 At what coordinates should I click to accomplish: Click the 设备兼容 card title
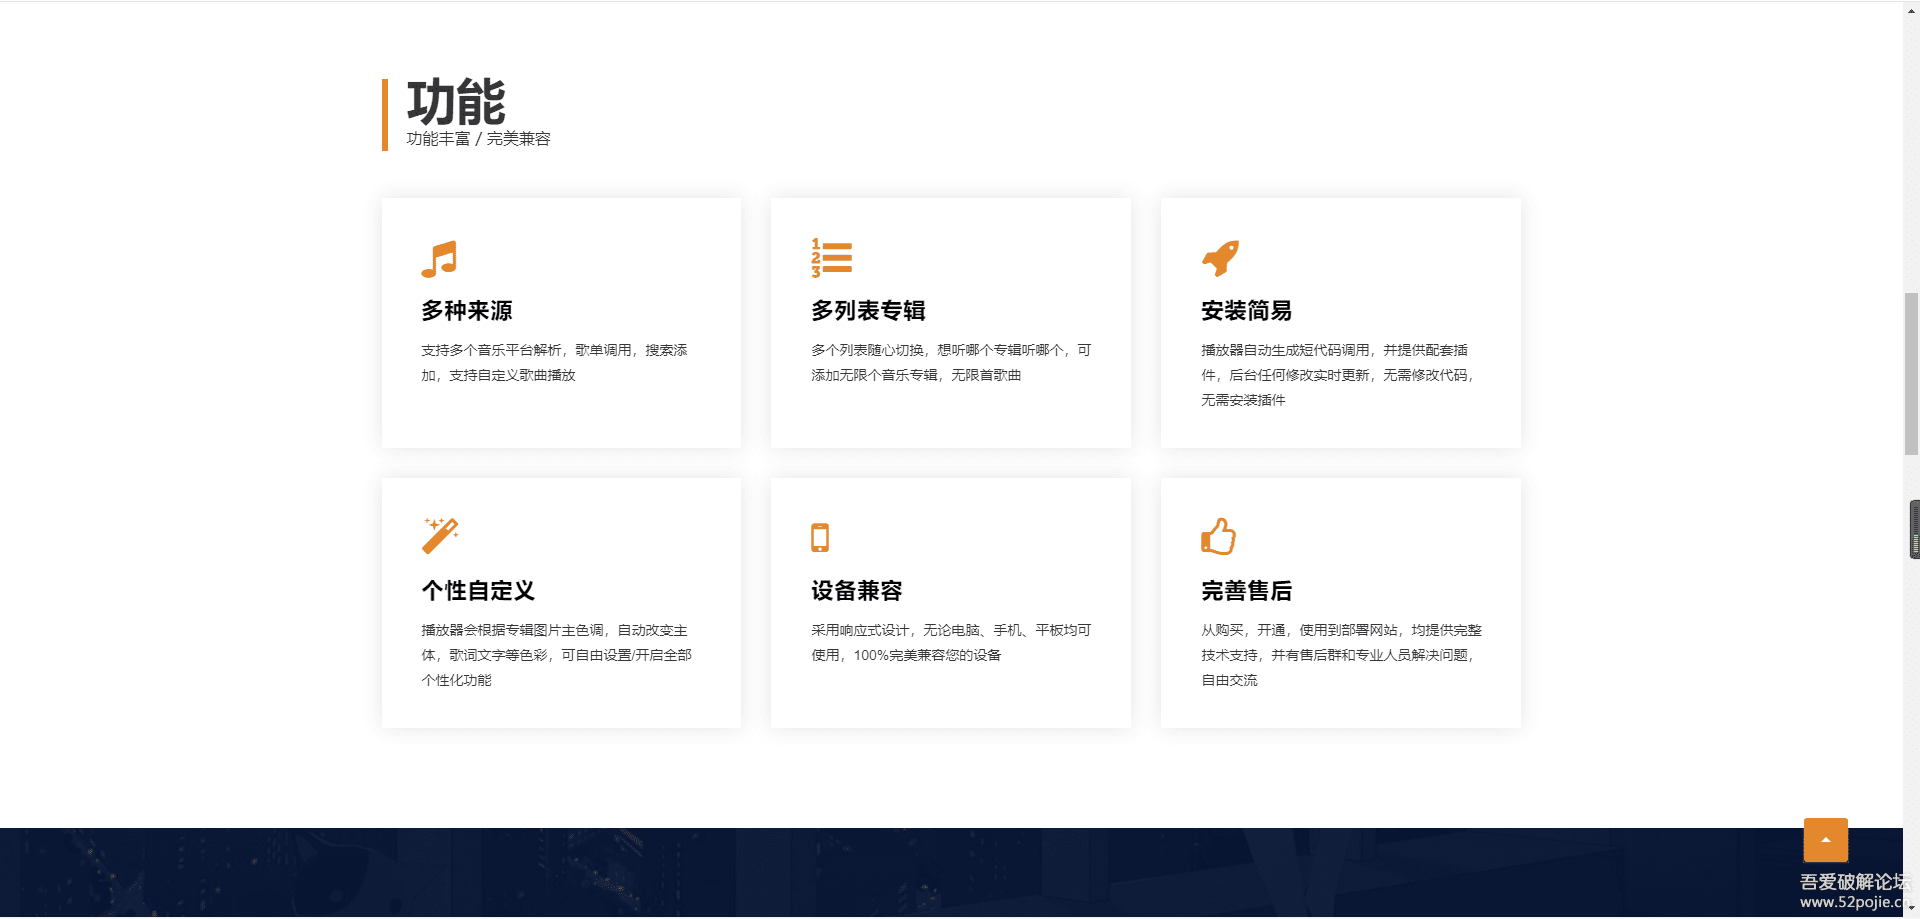856,591
